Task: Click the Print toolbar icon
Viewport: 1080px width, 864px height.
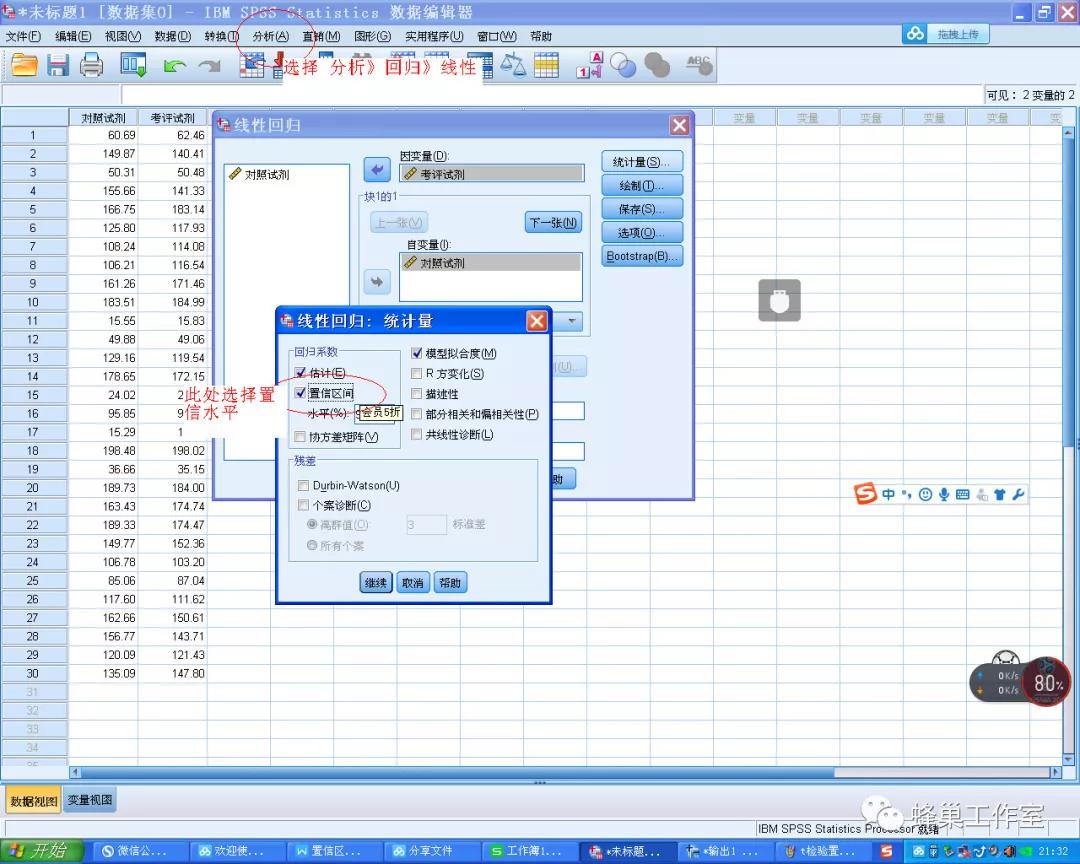Action: pos(92,66)
